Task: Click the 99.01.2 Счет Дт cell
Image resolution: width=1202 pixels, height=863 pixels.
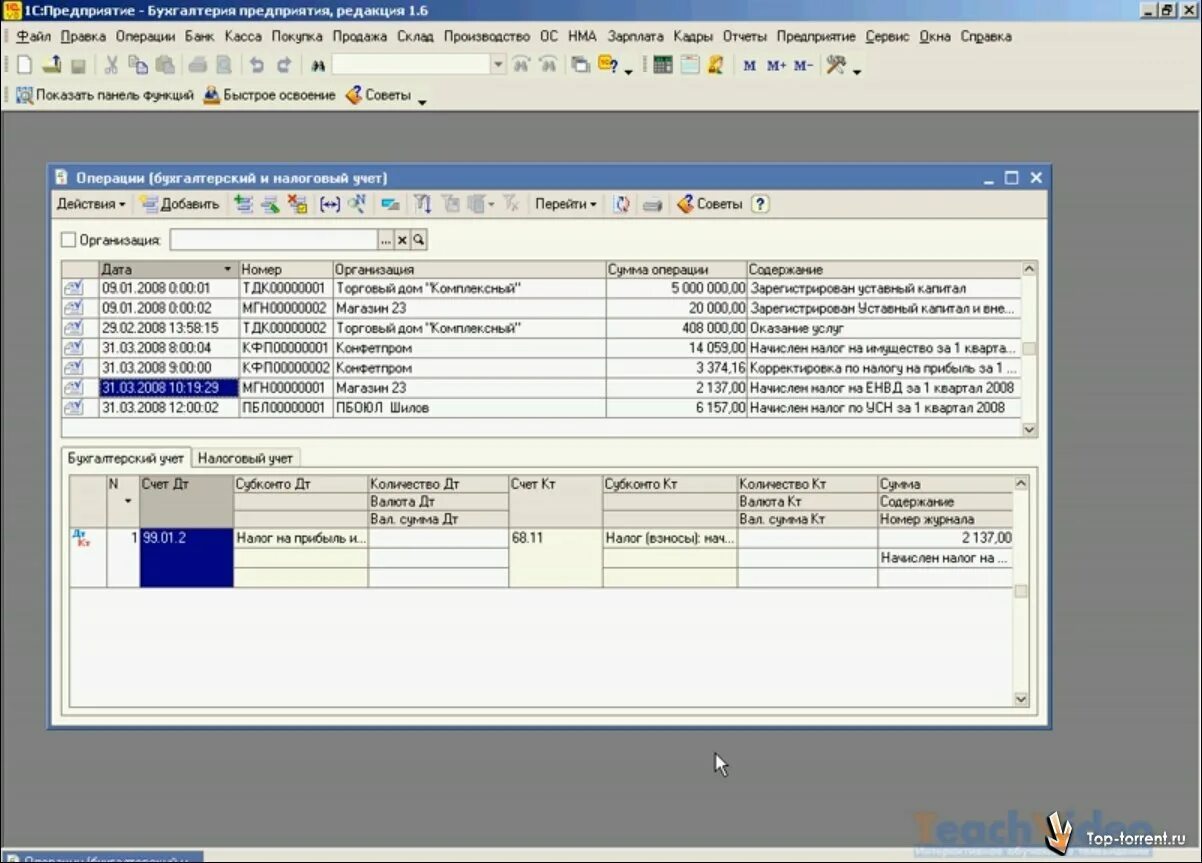Action: point(186,557)
